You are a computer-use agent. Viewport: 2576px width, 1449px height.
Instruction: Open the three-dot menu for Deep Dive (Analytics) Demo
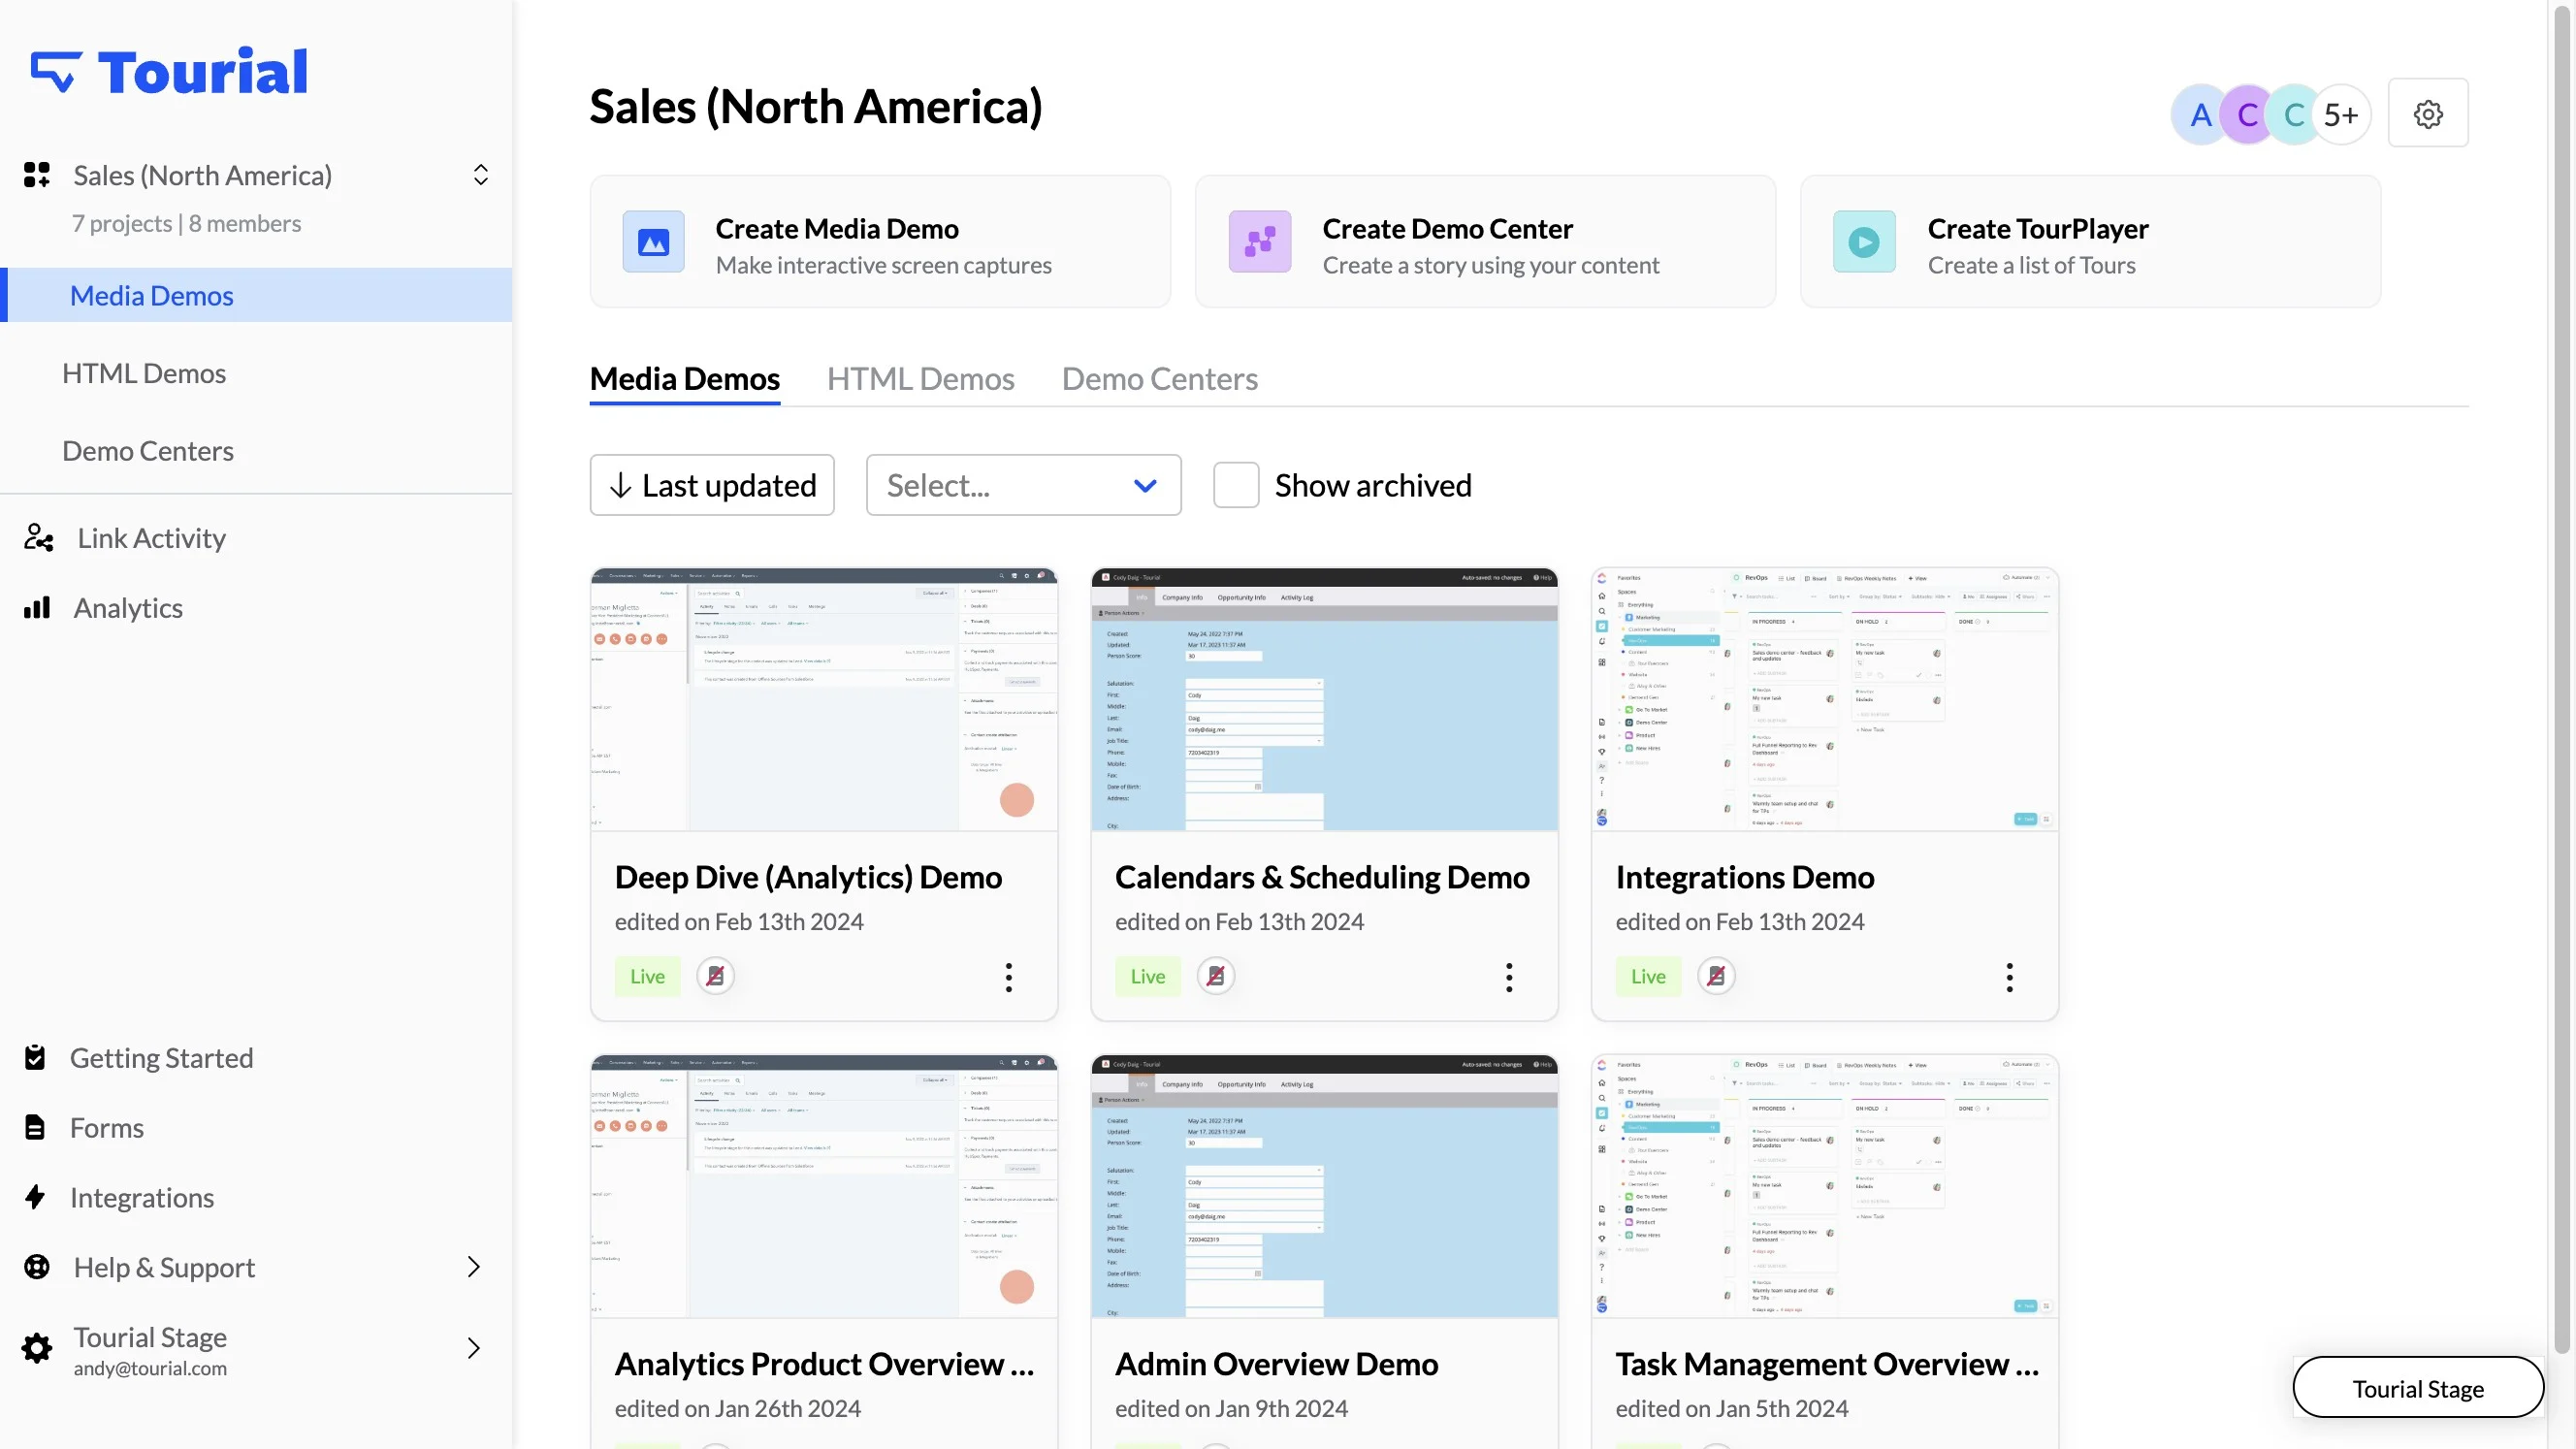click(1009, 977)
